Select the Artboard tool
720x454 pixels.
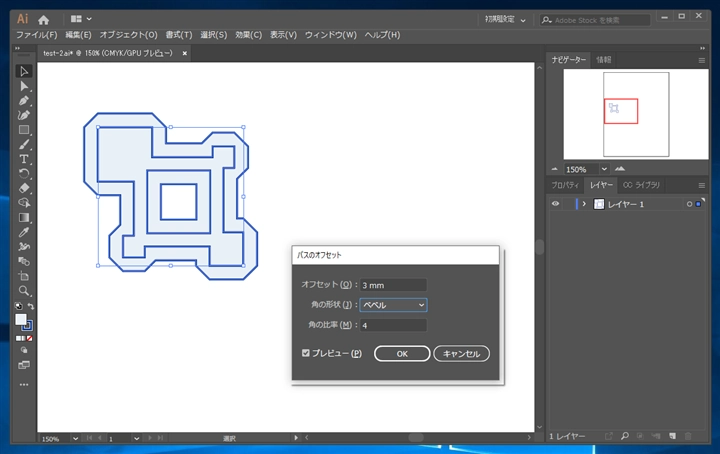[24, 276]
